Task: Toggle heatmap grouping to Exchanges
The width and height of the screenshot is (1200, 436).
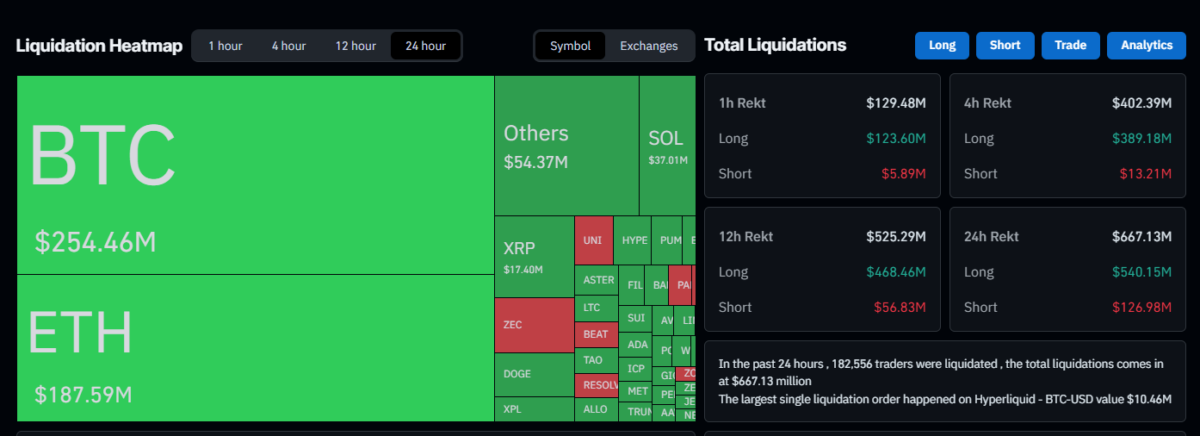Action: 648,46
